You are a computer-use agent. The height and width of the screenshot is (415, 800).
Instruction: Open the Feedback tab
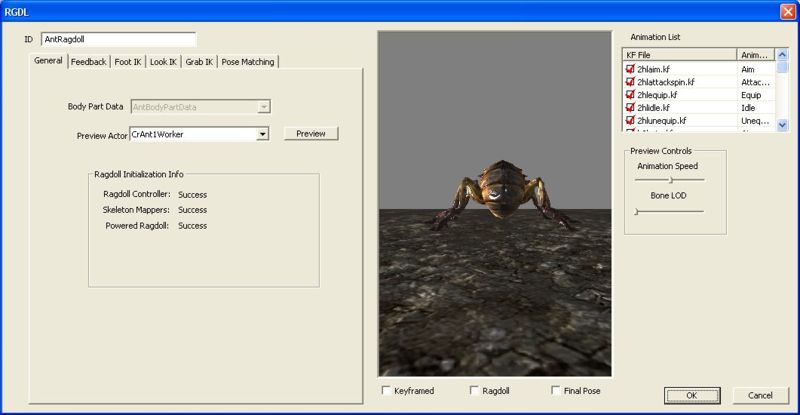(x=88, y=62)
